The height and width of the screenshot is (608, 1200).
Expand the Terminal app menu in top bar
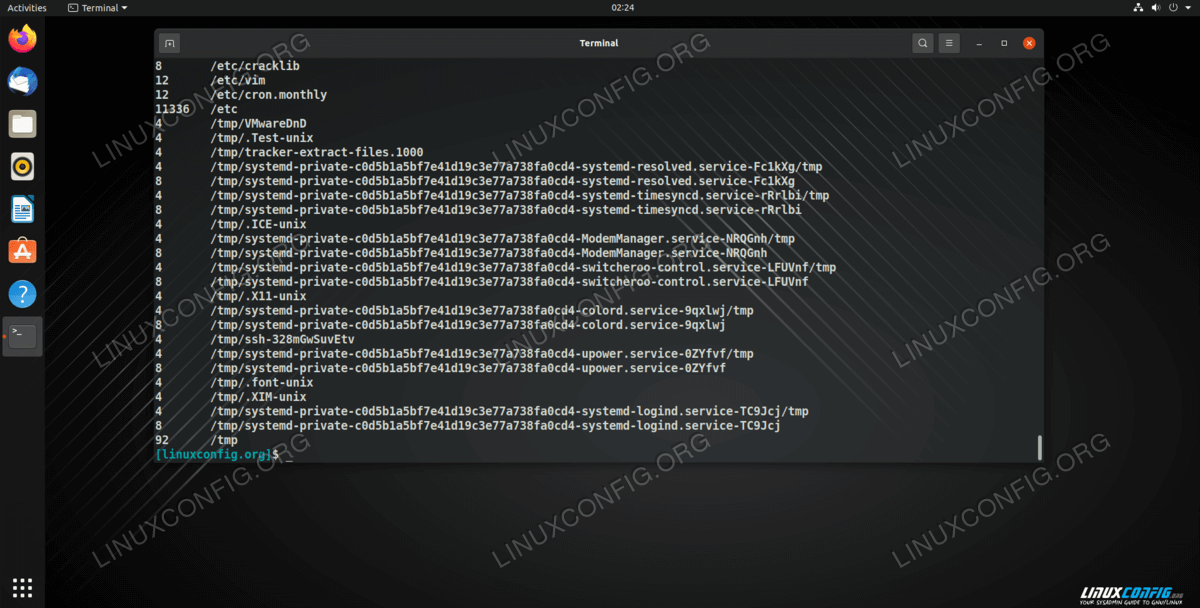tap(98, 7)
